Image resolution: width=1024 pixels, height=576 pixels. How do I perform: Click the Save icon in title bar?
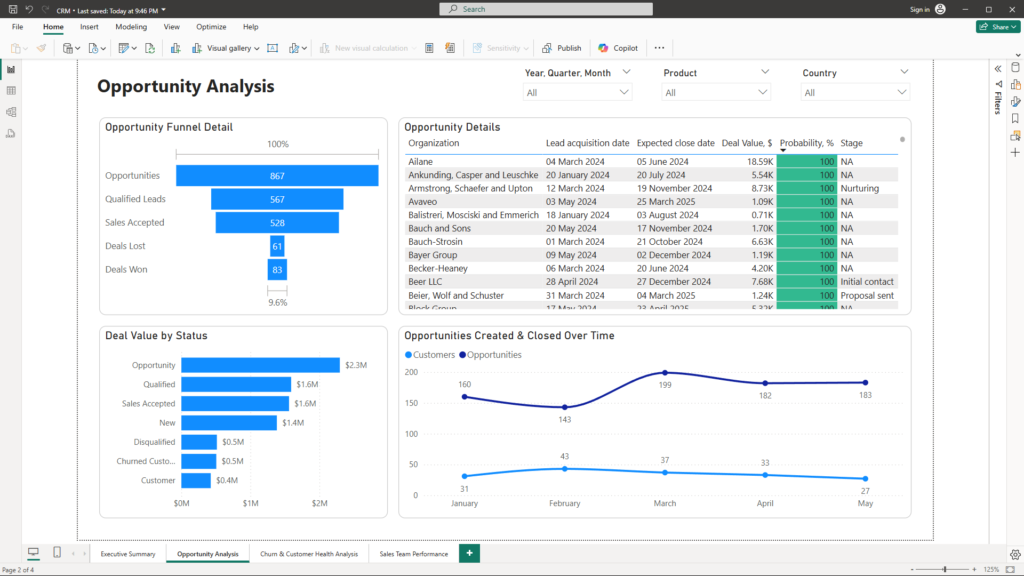[11, 9]
